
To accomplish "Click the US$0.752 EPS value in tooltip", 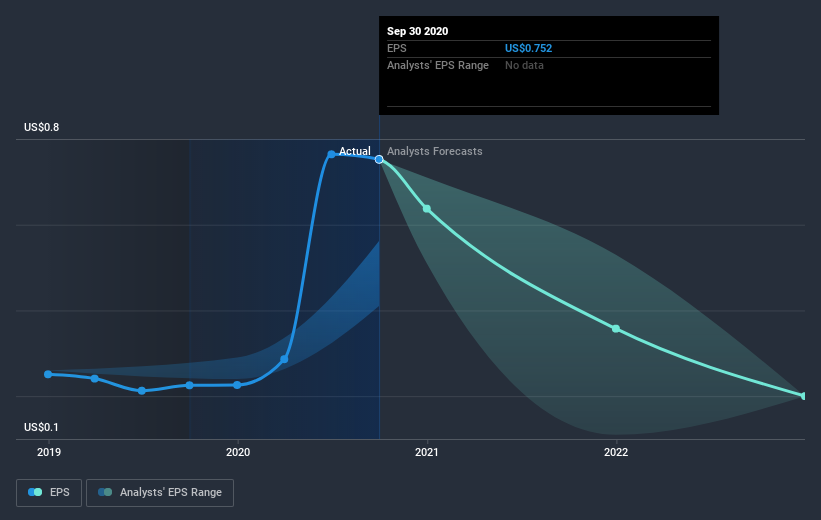I will pyautogui.click(x=528, y=48).
